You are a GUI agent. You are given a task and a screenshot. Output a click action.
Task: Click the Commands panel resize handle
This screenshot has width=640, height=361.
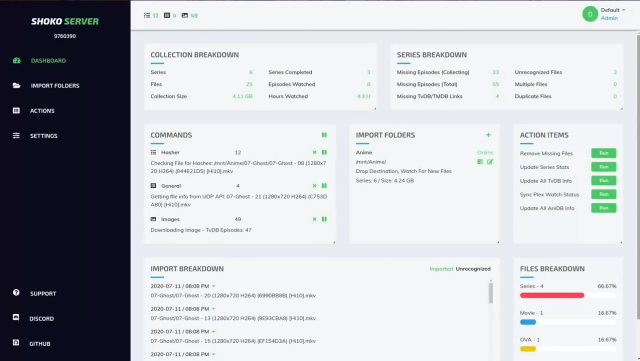point(334,242)
